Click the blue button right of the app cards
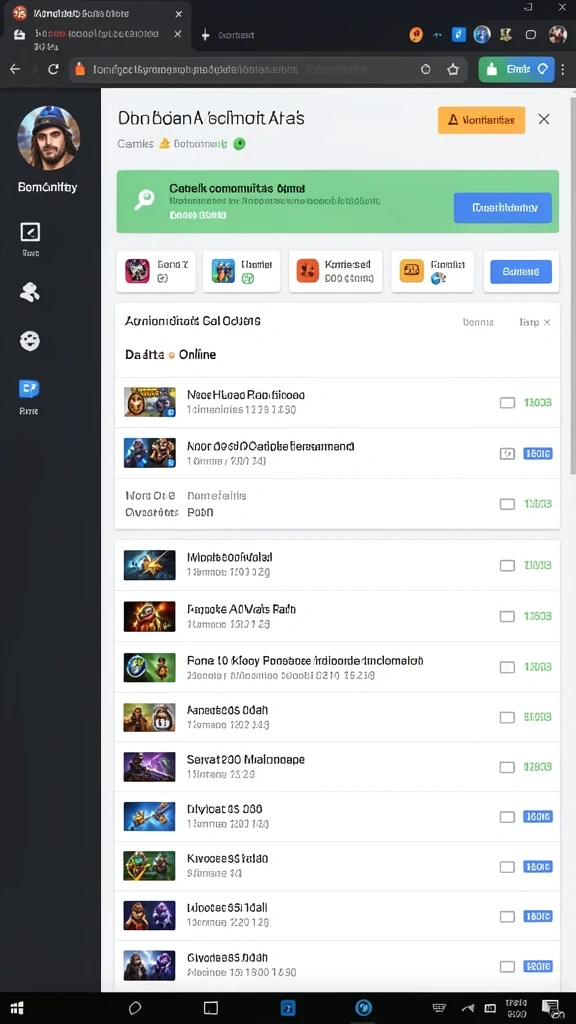The height and width of the screenshot is (1024, 576). tap(520, 271)
